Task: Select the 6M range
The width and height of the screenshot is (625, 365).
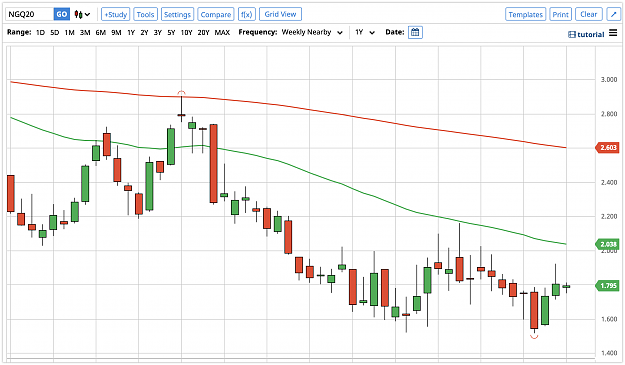Action: coord(100,33)
